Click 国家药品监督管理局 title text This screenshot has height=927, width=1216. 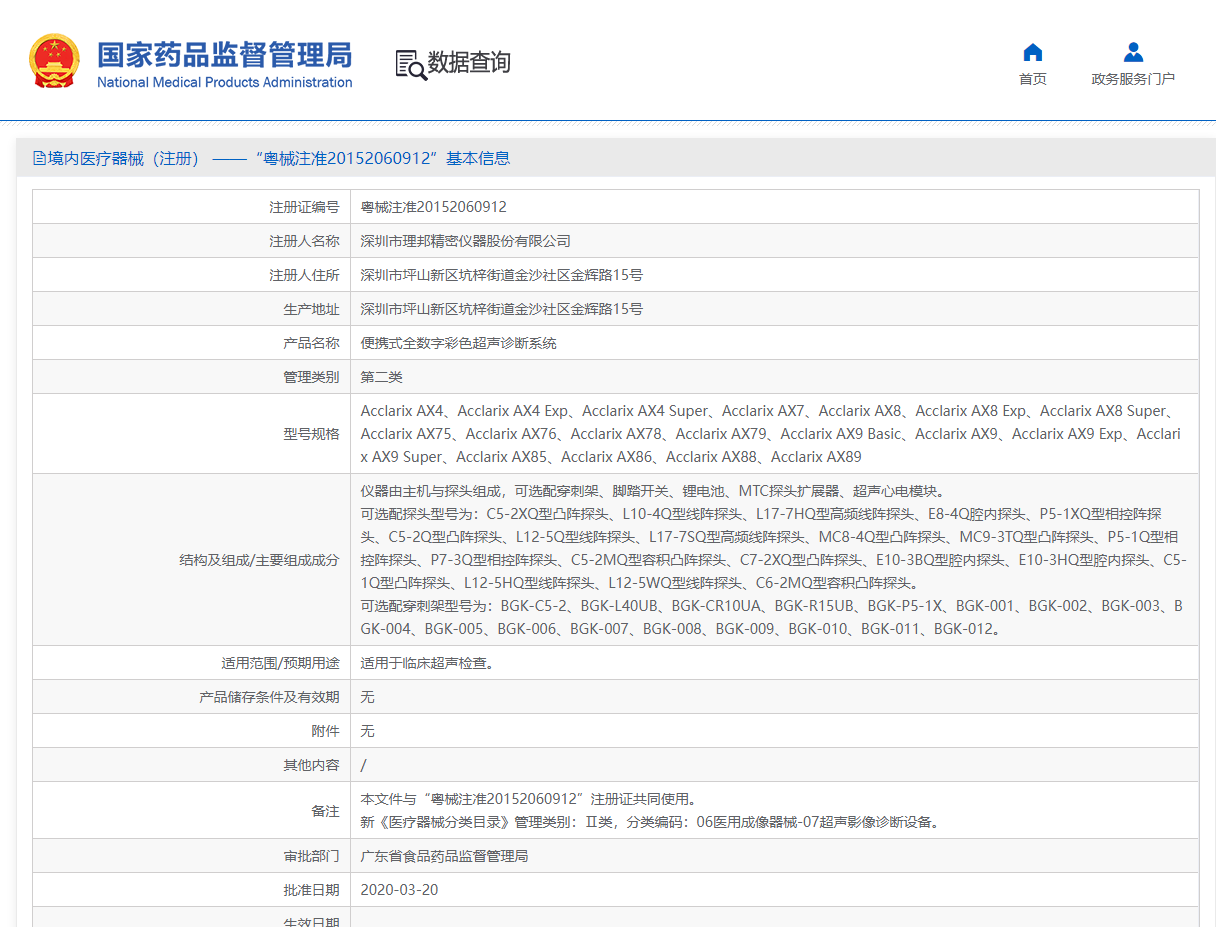pyautogui.click(x=224, y=54)
